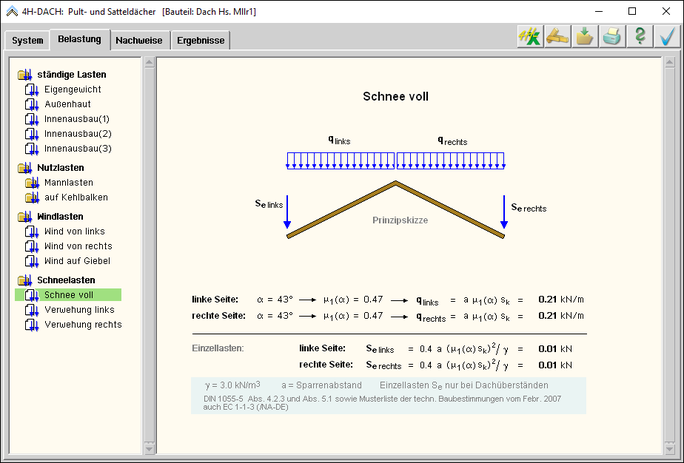The image size is (684, 463).
Task: Open the Nachweise tab
Action: tap(139, 41)
